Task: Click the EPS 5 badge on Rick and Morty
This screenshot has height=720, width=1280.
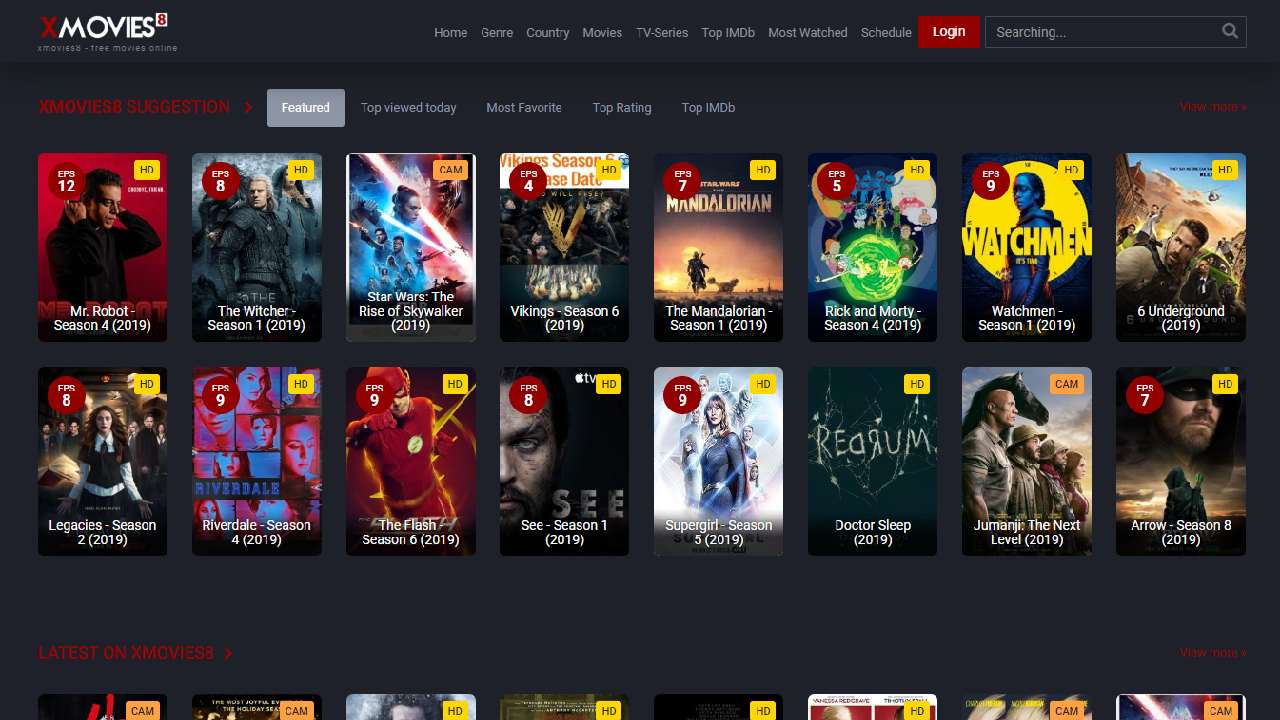Action: (836, 181)
